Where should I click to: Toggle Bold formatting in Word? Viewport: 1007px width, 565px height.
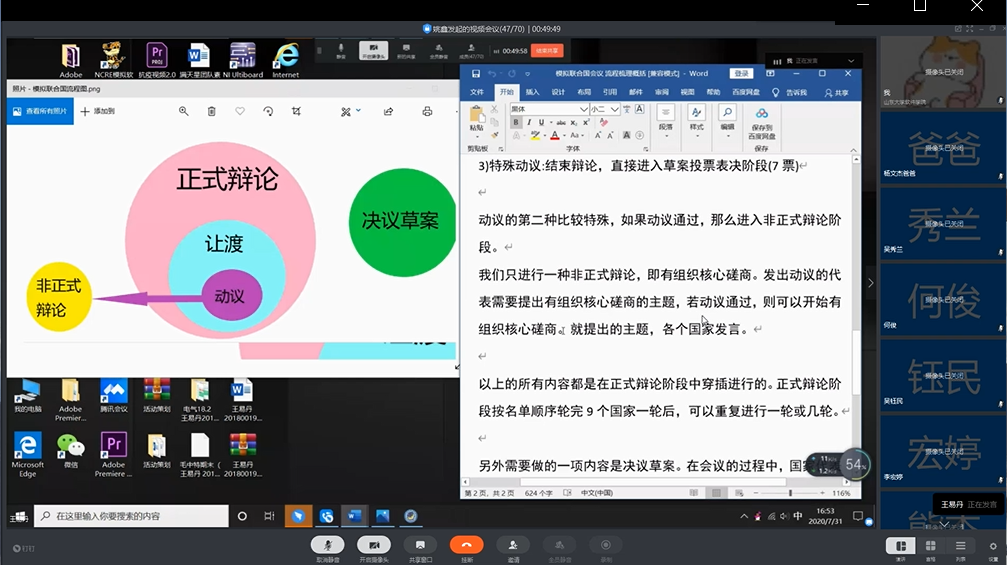coord(516,122)
